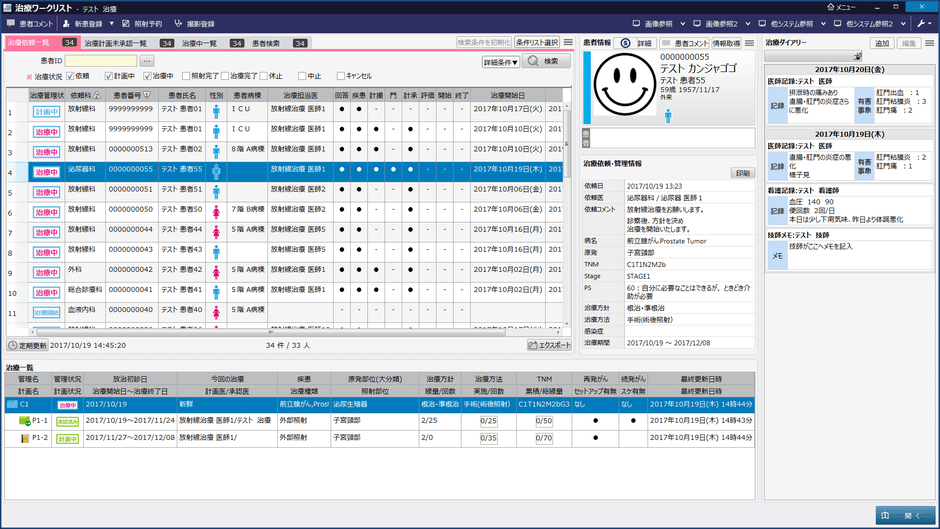940x529 pixels.
Task: Click the P1-1 plan icon in treatment list
Action: click(25, 421)
